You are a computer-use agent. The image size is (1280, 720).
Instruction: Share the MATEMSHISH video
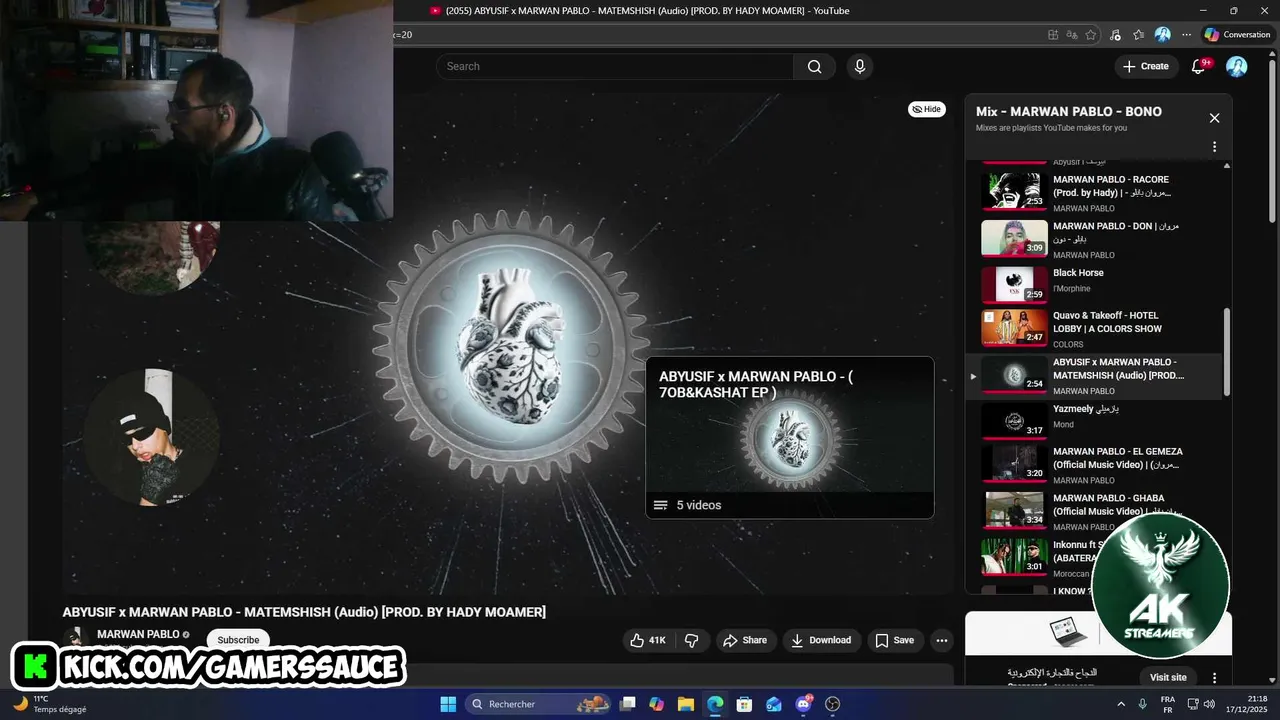[745, 640]
